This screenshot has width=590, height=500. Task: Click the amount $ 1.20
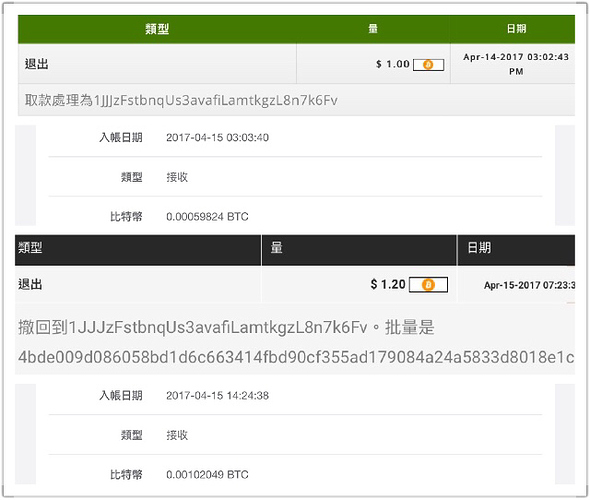(x=388, y=284)
